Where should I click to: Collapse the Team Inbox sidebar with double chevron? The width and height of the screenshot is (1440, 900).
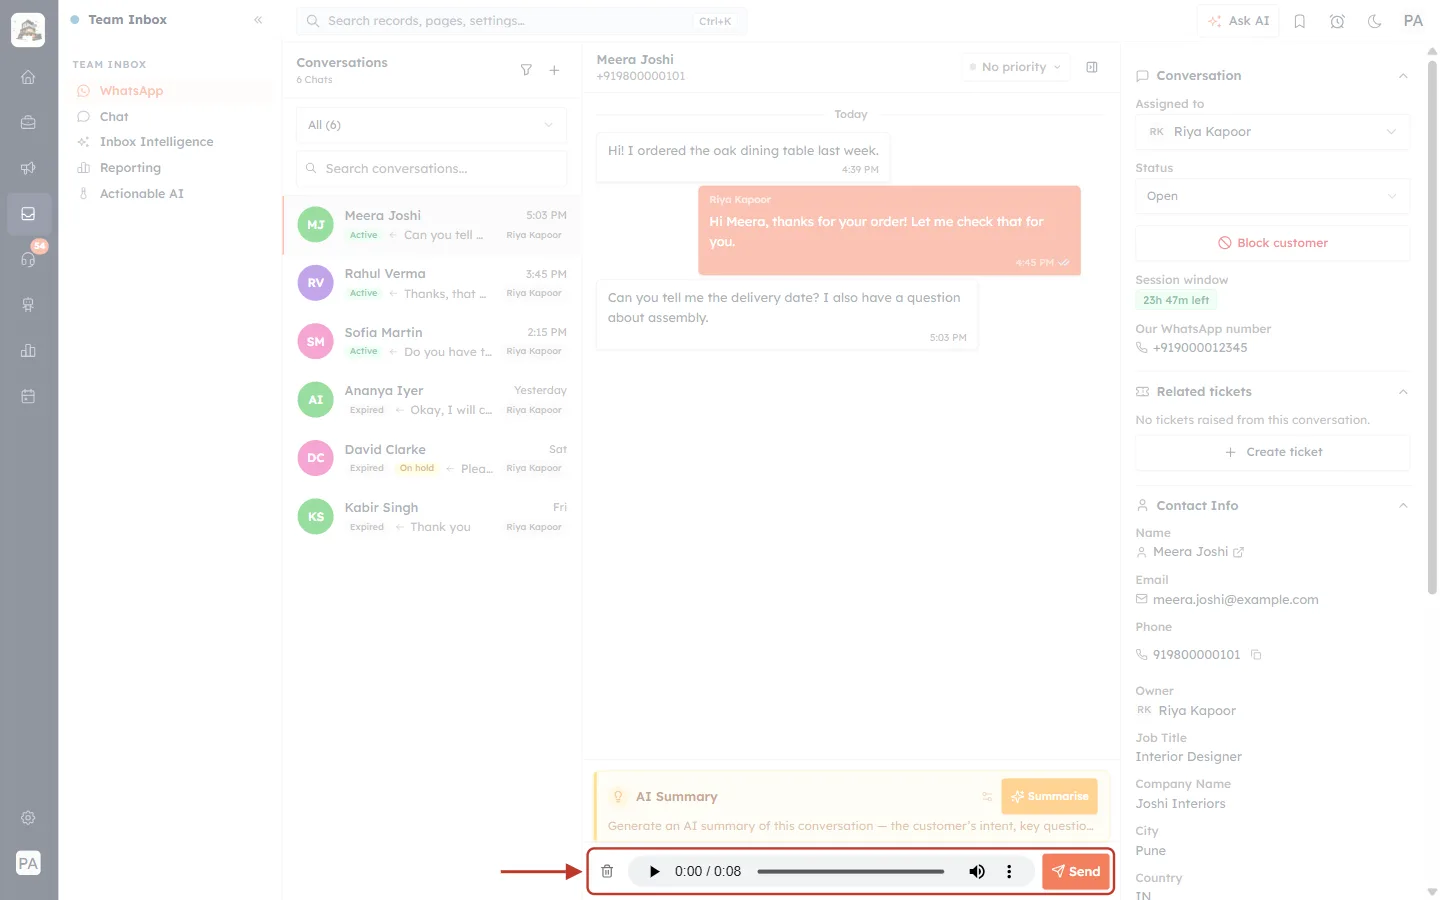258,20
